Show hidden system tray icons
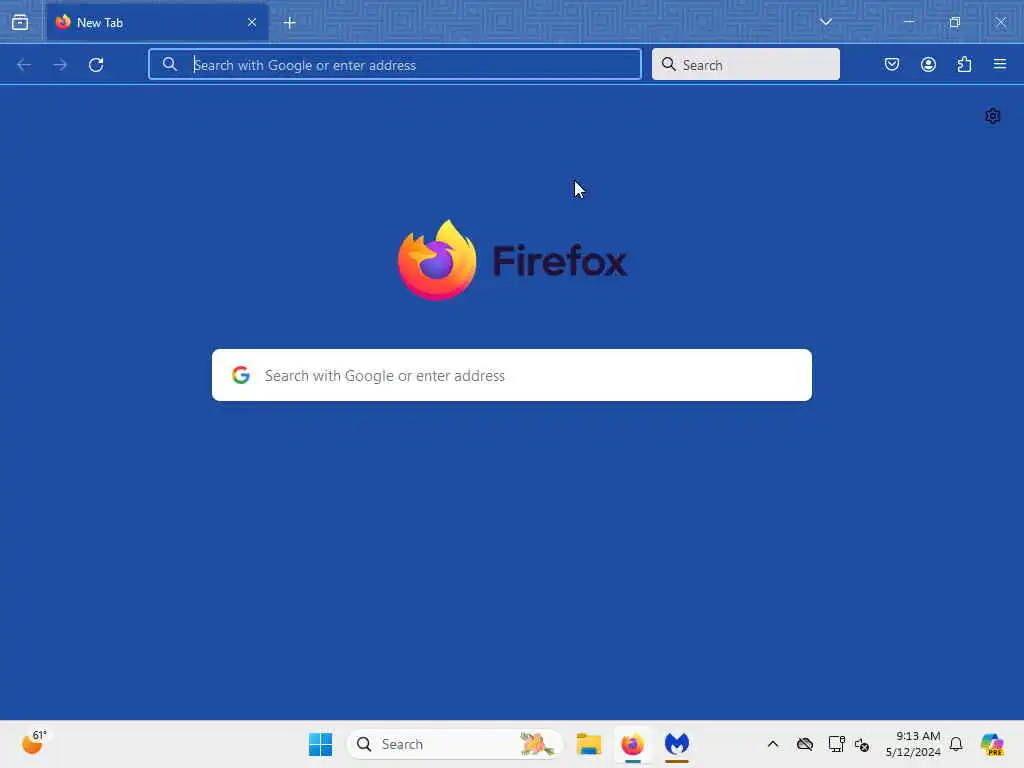 click(x=773, y=744)
